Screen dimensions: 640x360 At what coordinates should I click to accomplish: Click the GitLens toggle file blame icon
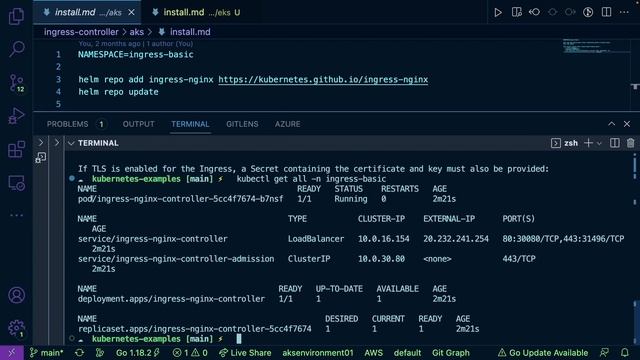588,12
